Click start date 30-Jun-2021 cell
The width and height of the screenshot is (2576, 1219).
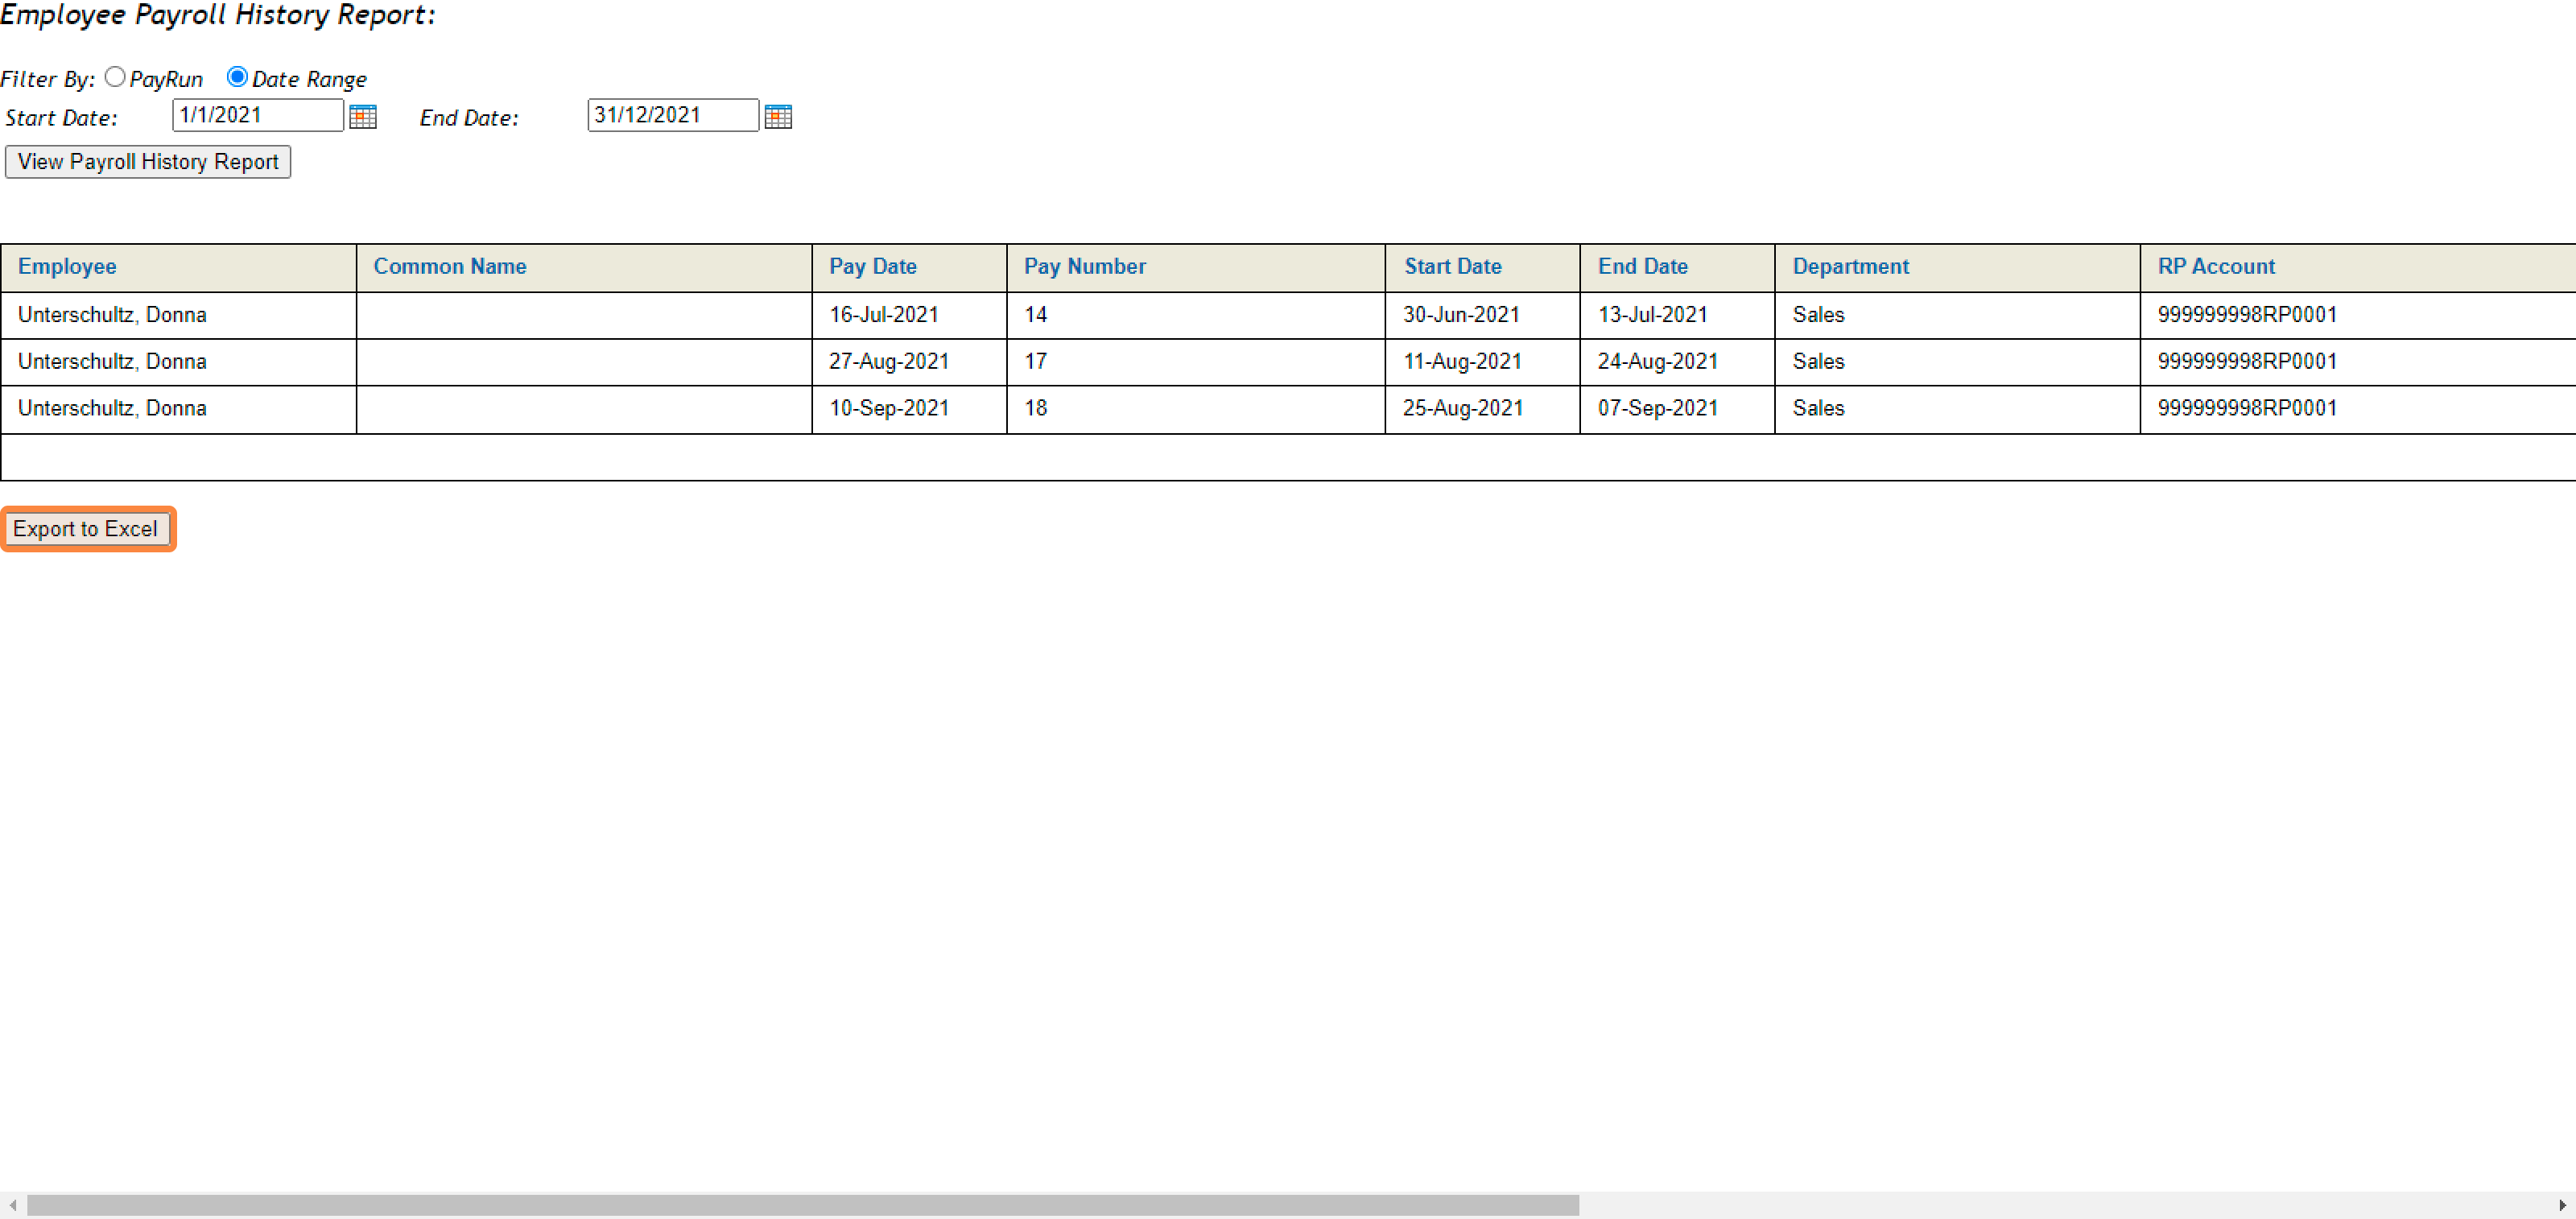coord(1482,315)
